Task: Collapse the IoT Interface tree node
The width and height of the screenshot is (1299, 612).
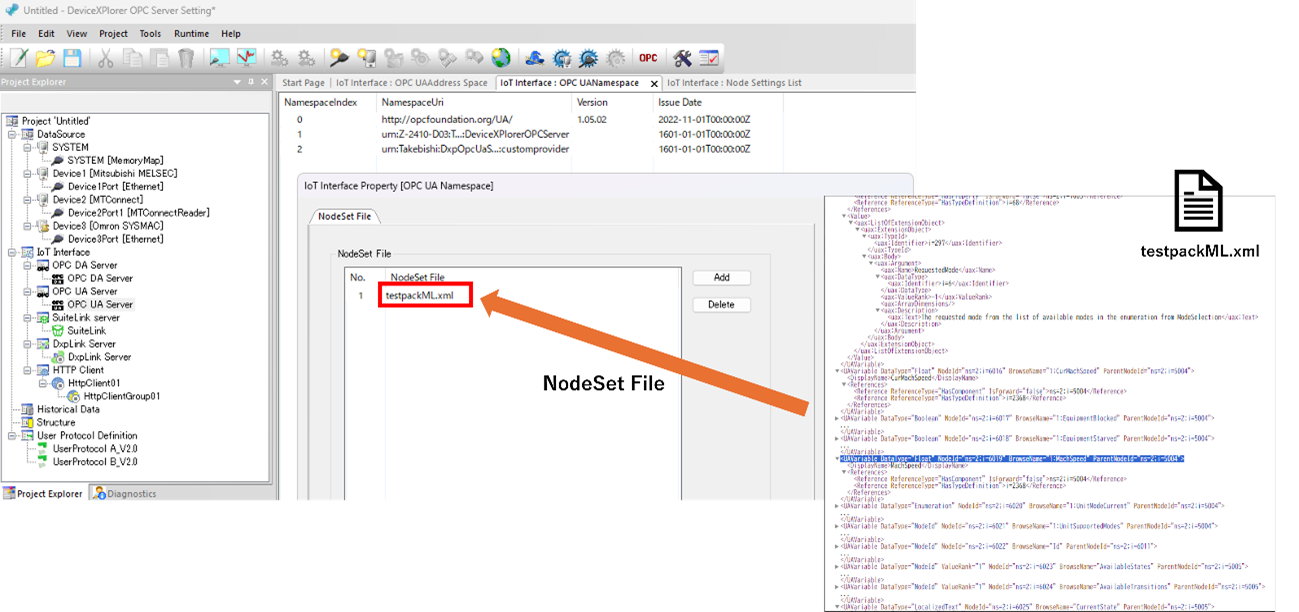Action: (12, 252)
